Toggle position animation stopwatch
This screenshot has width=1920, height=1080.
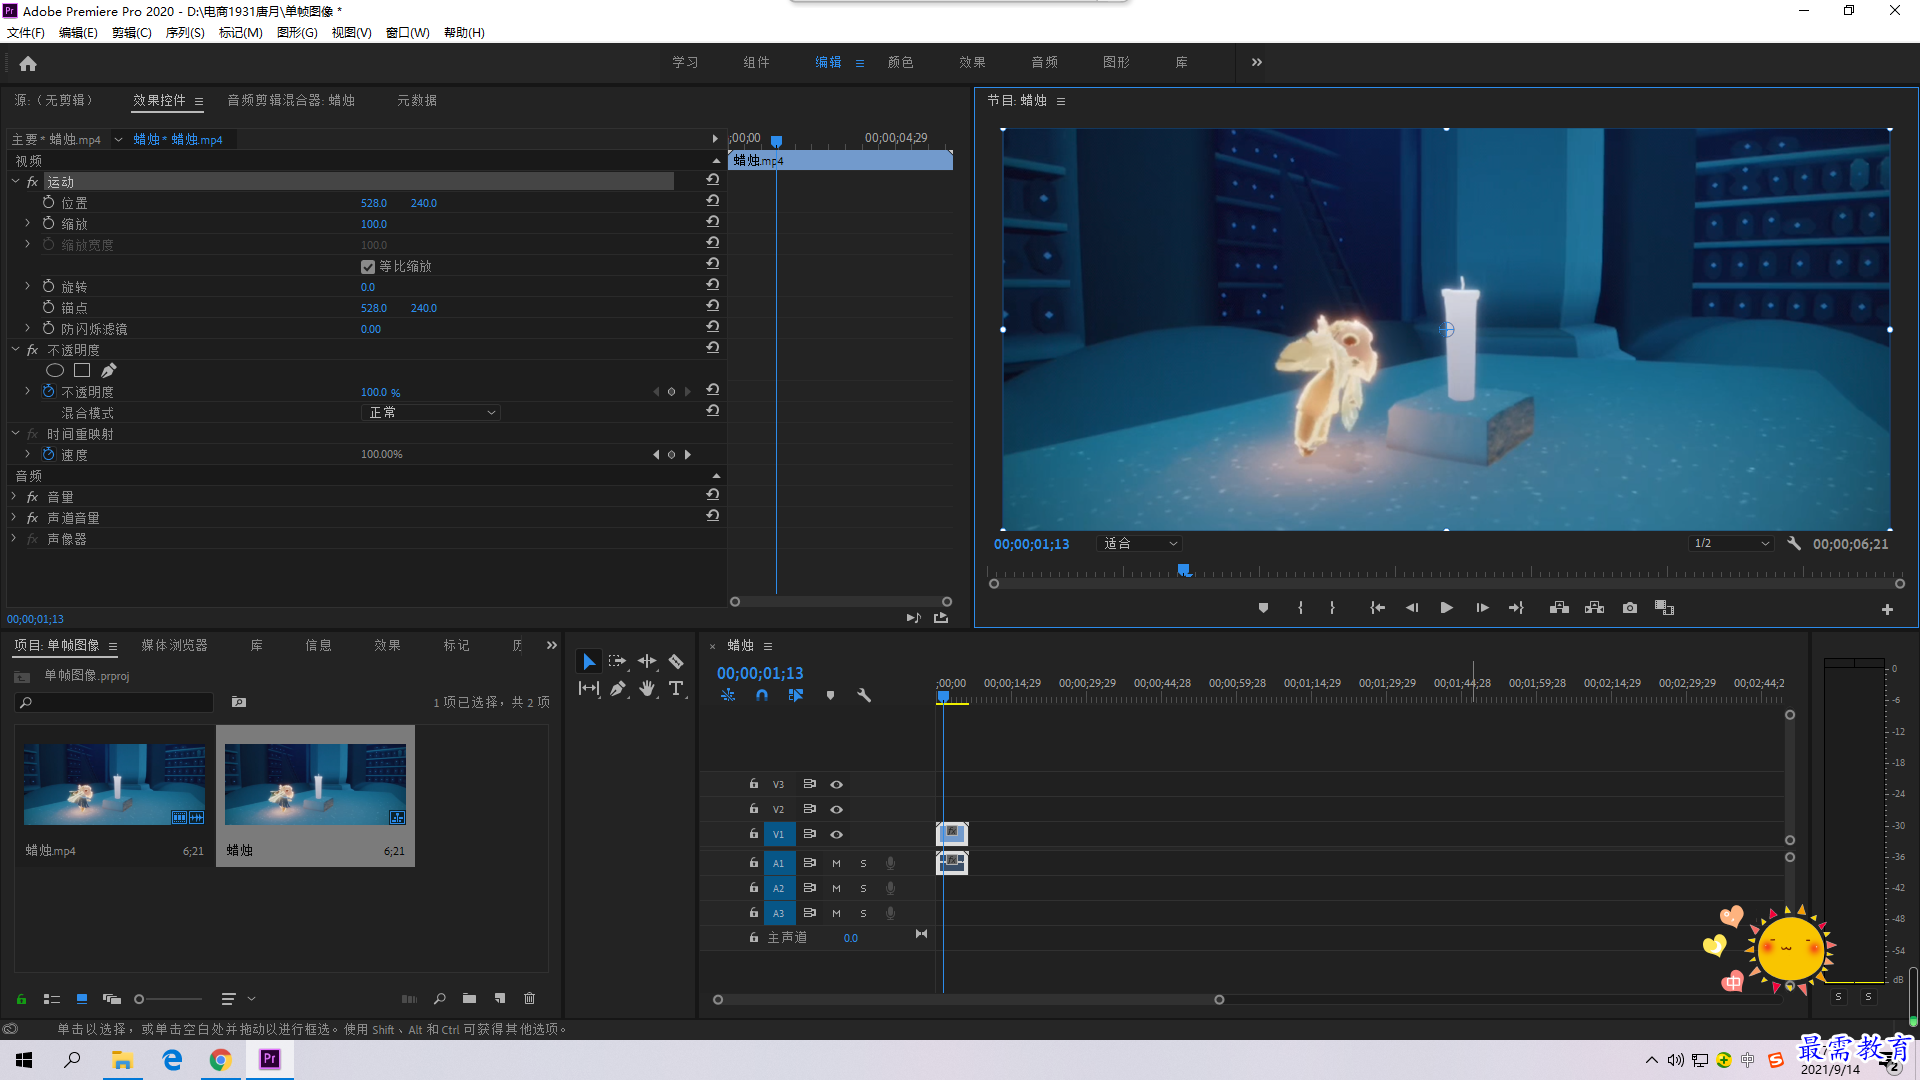(x=48, y=202)
